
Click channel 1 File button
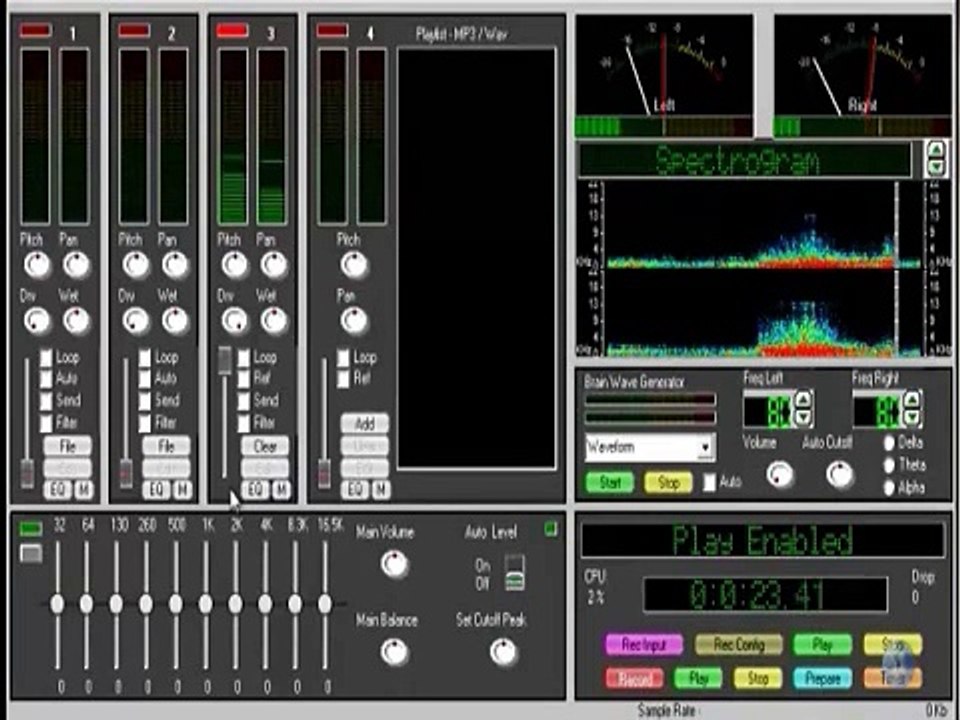click(67, 446)
